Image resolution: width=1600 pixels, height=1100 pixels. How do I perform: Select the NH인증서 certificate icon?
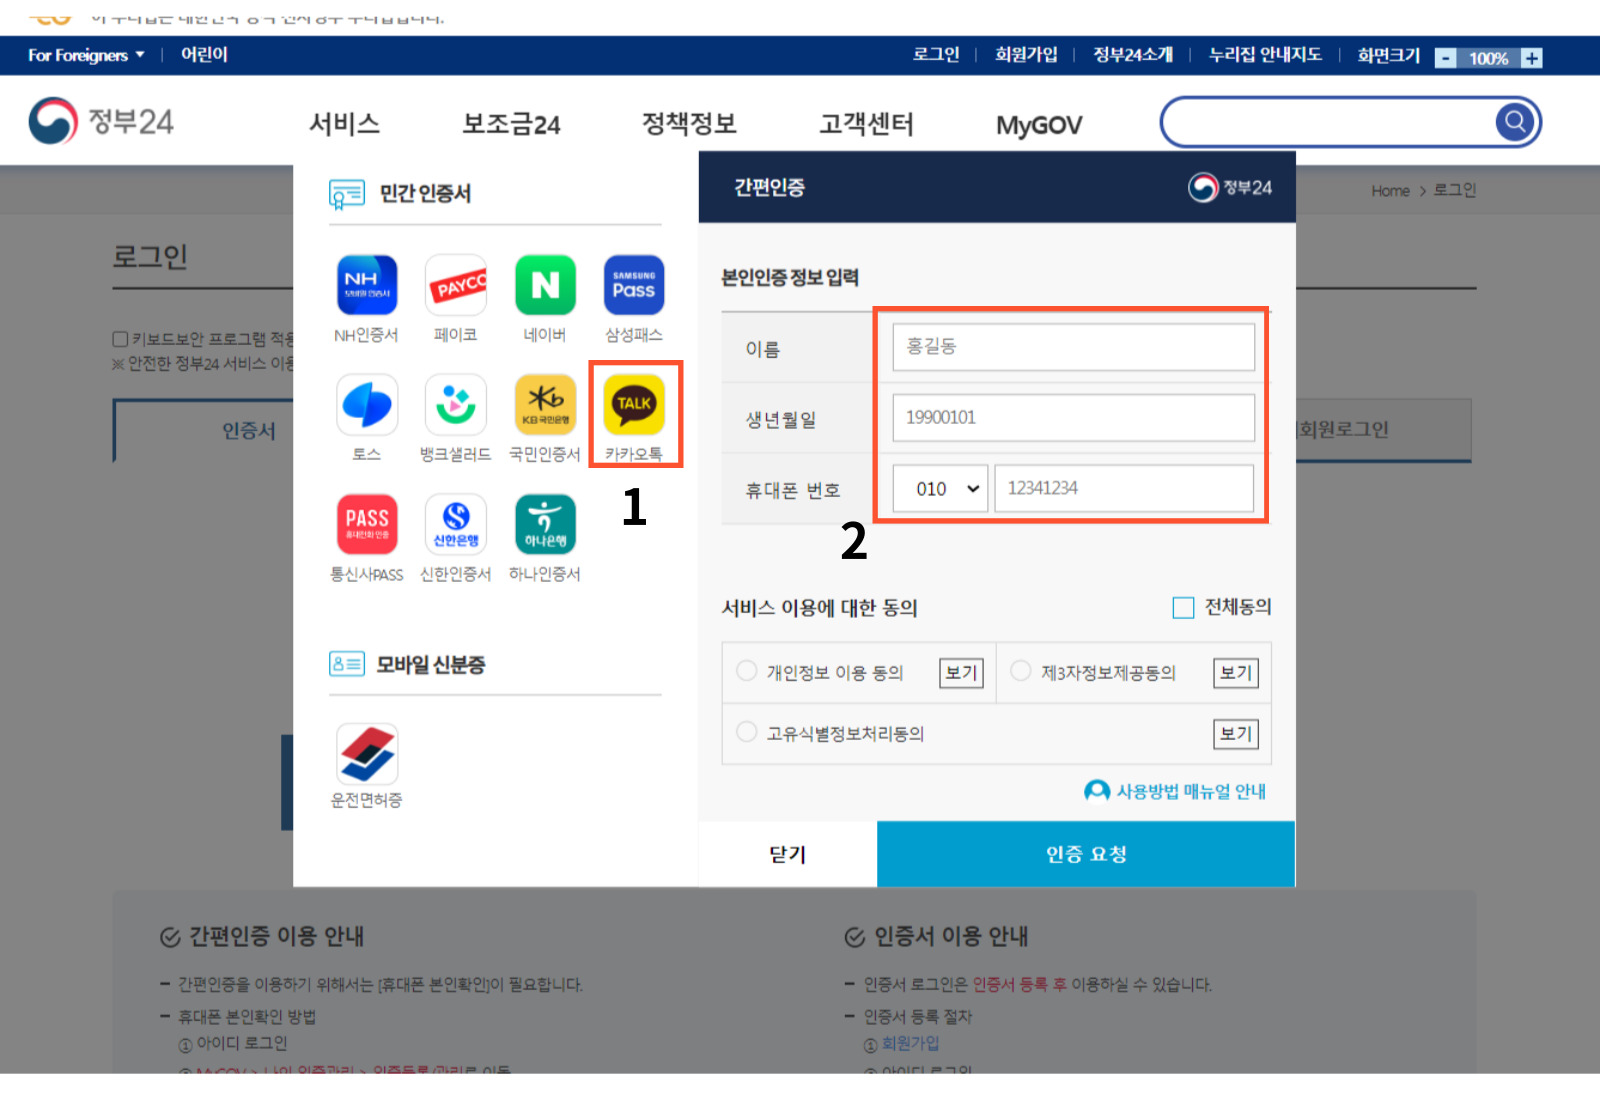tap(367, 286)
